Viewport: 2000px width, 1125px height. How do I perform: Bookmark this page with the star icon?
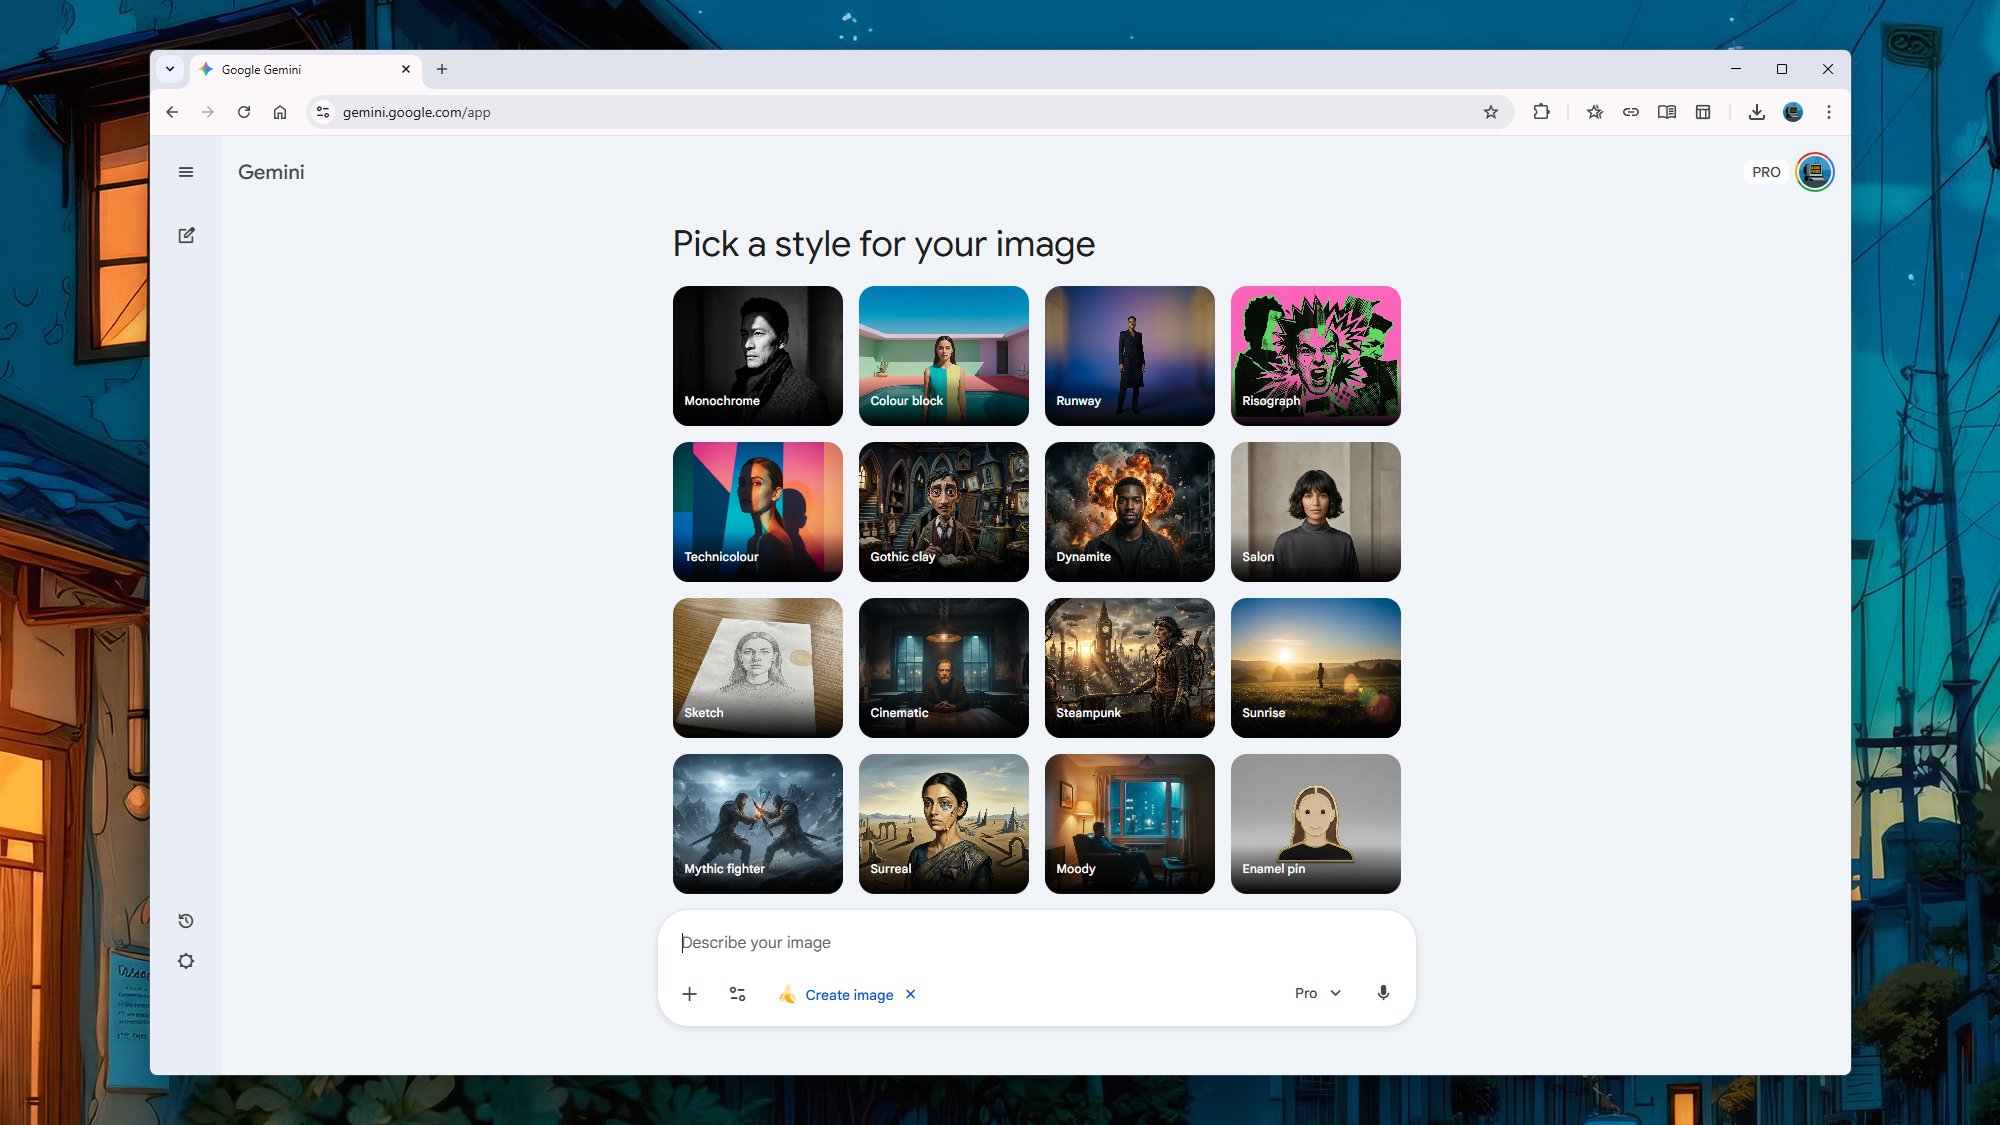(x=1491, y=112)
